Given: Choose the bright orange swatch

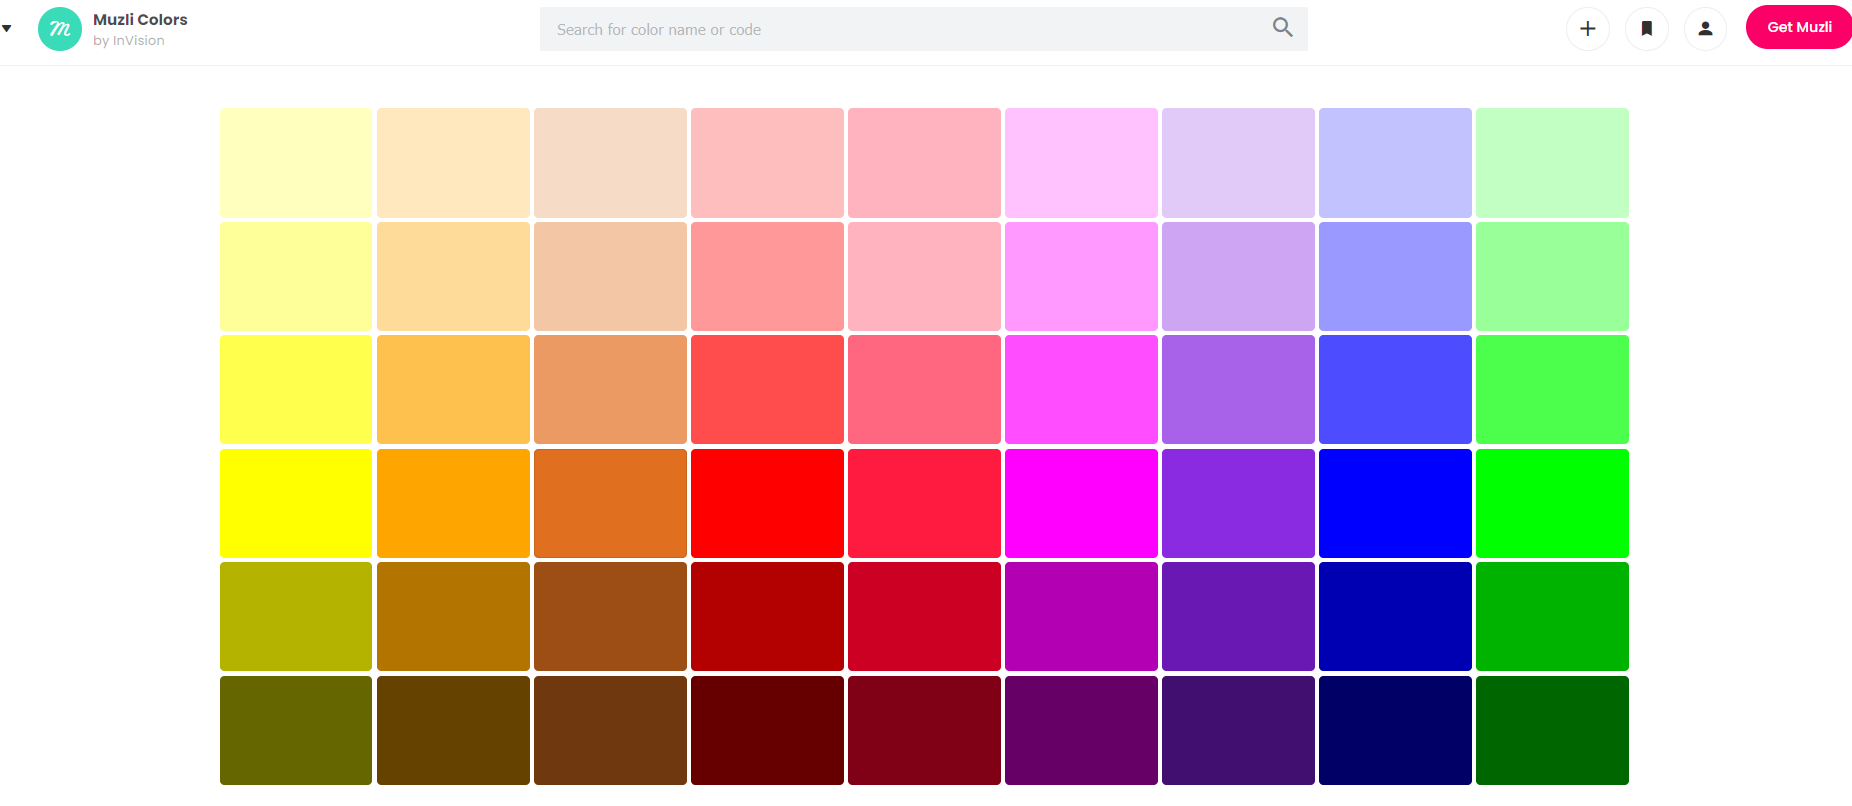Looking at the screenshot, I should pyautogui.click(x=453, y=503).
